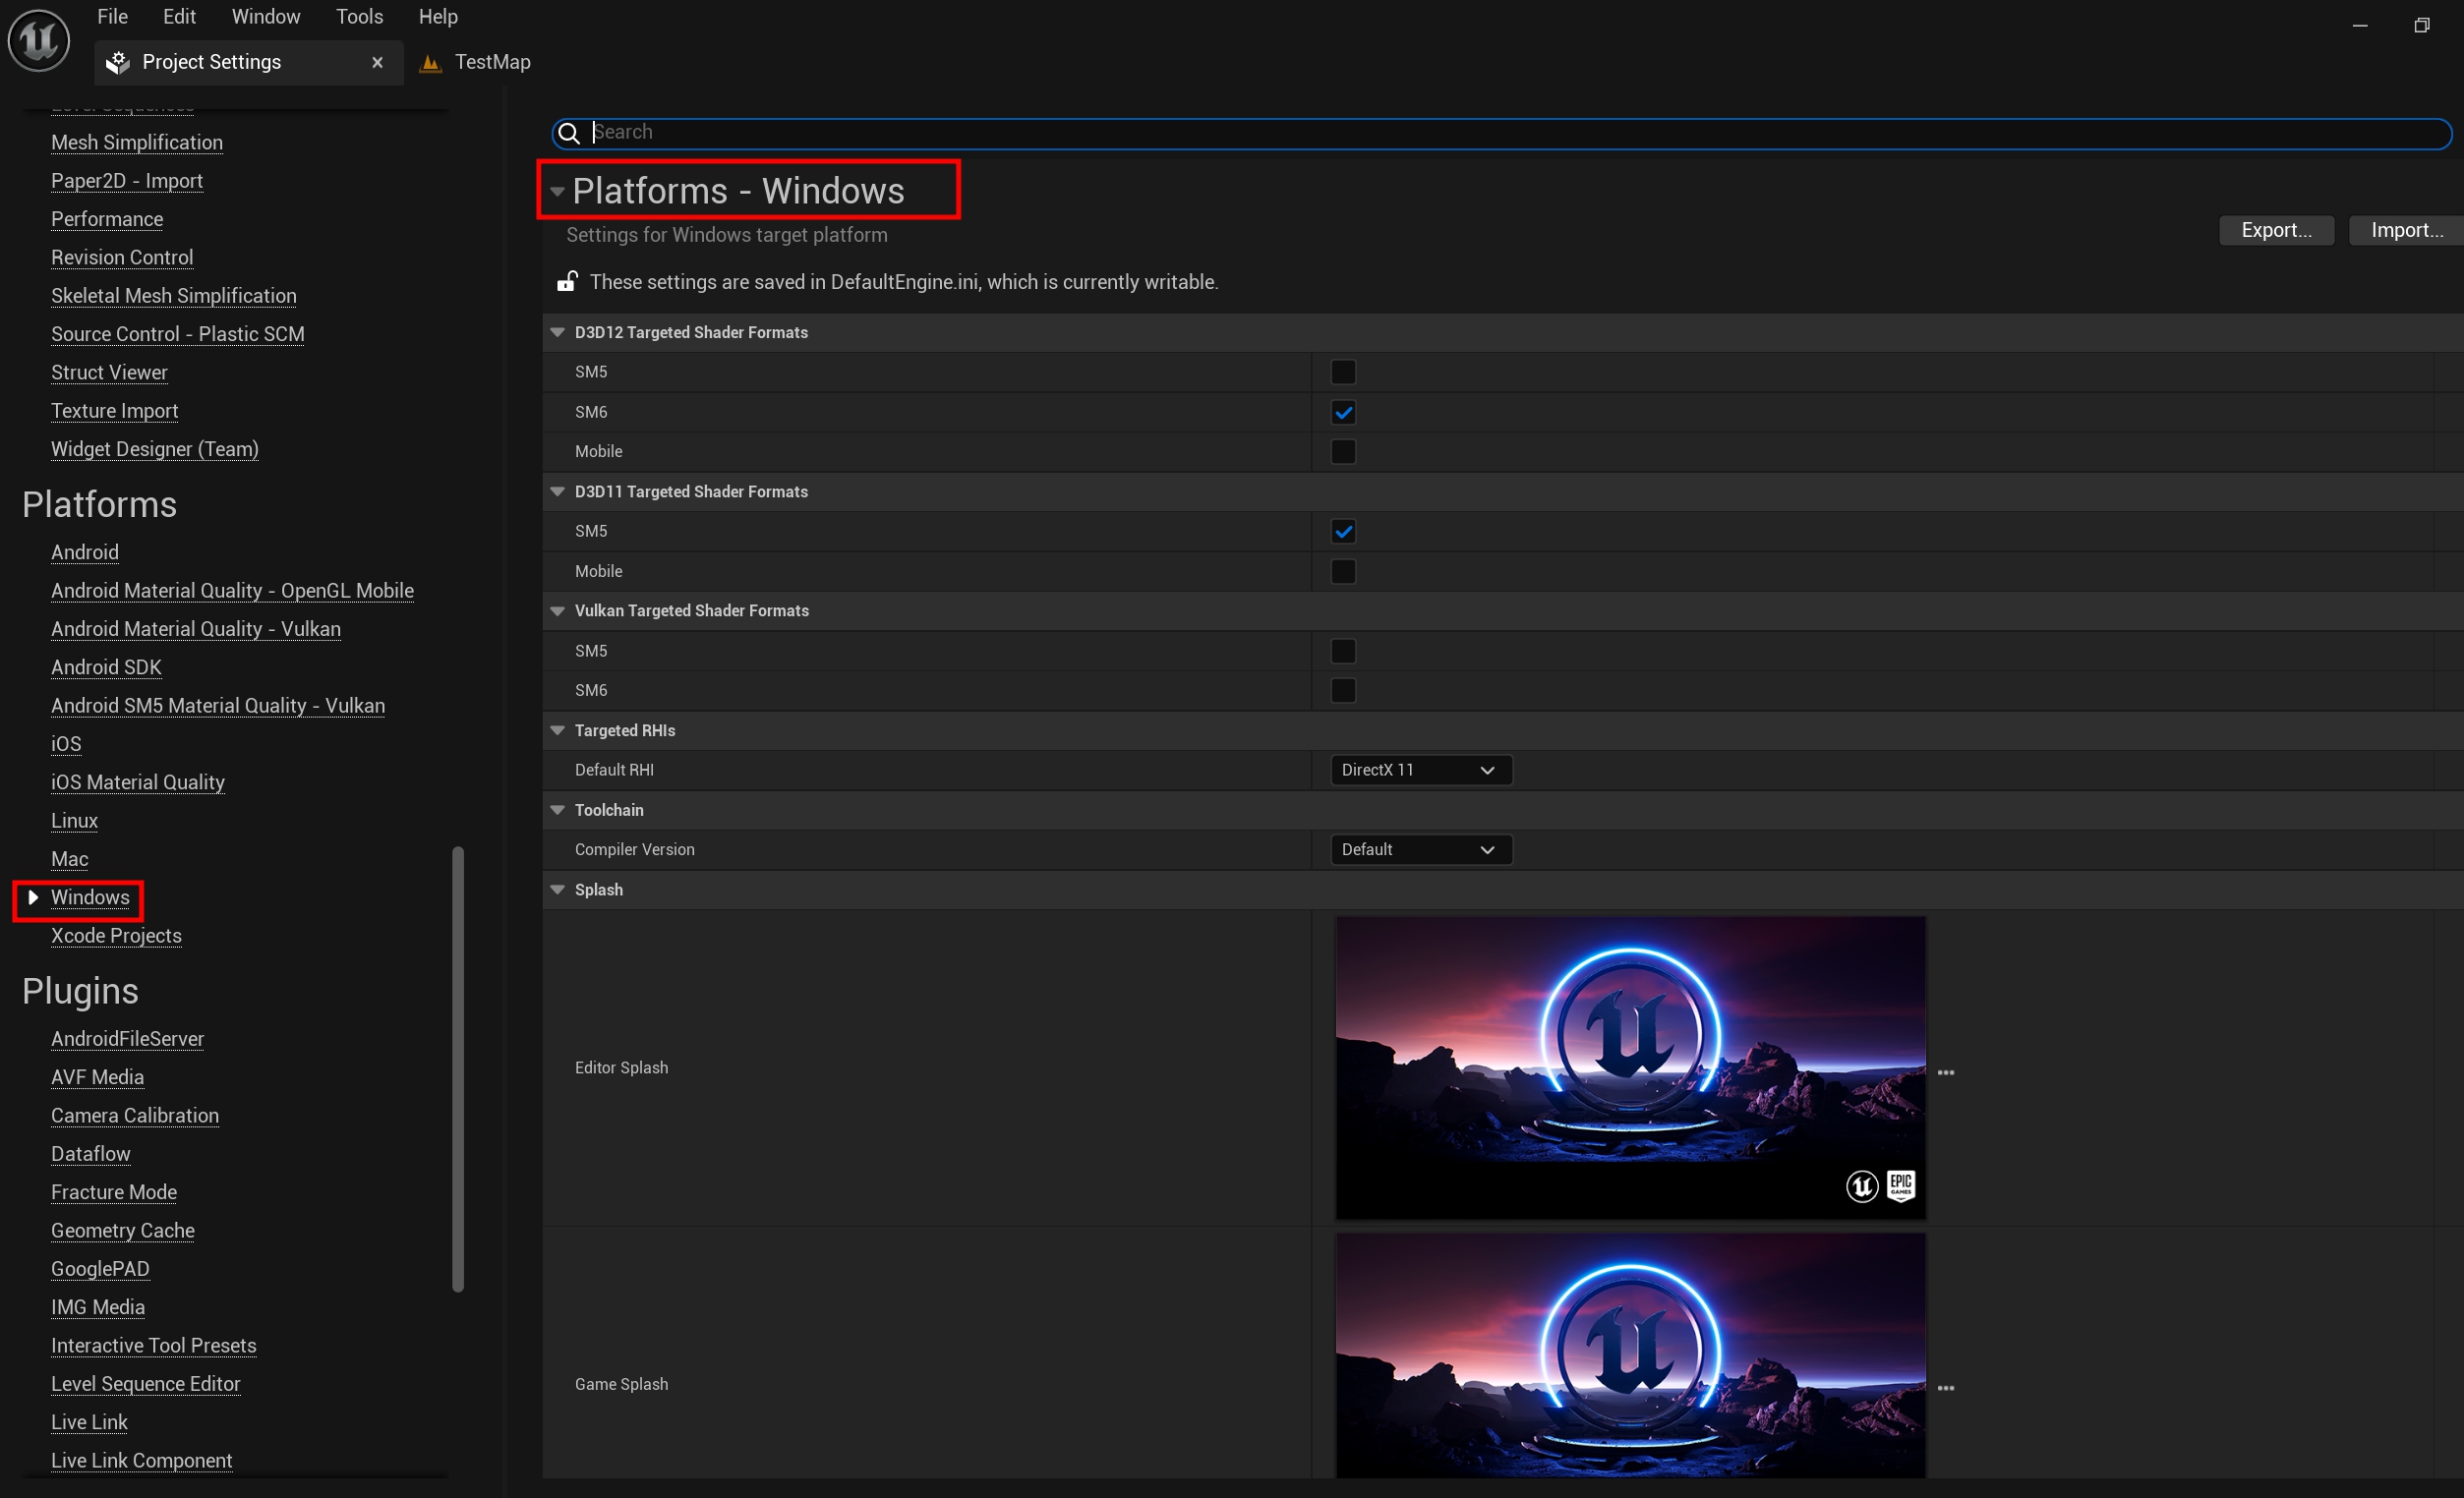2464x1498 pixels.
Task: Uncheck D3D11 SM5 shader format
Action: point(1343,531)
